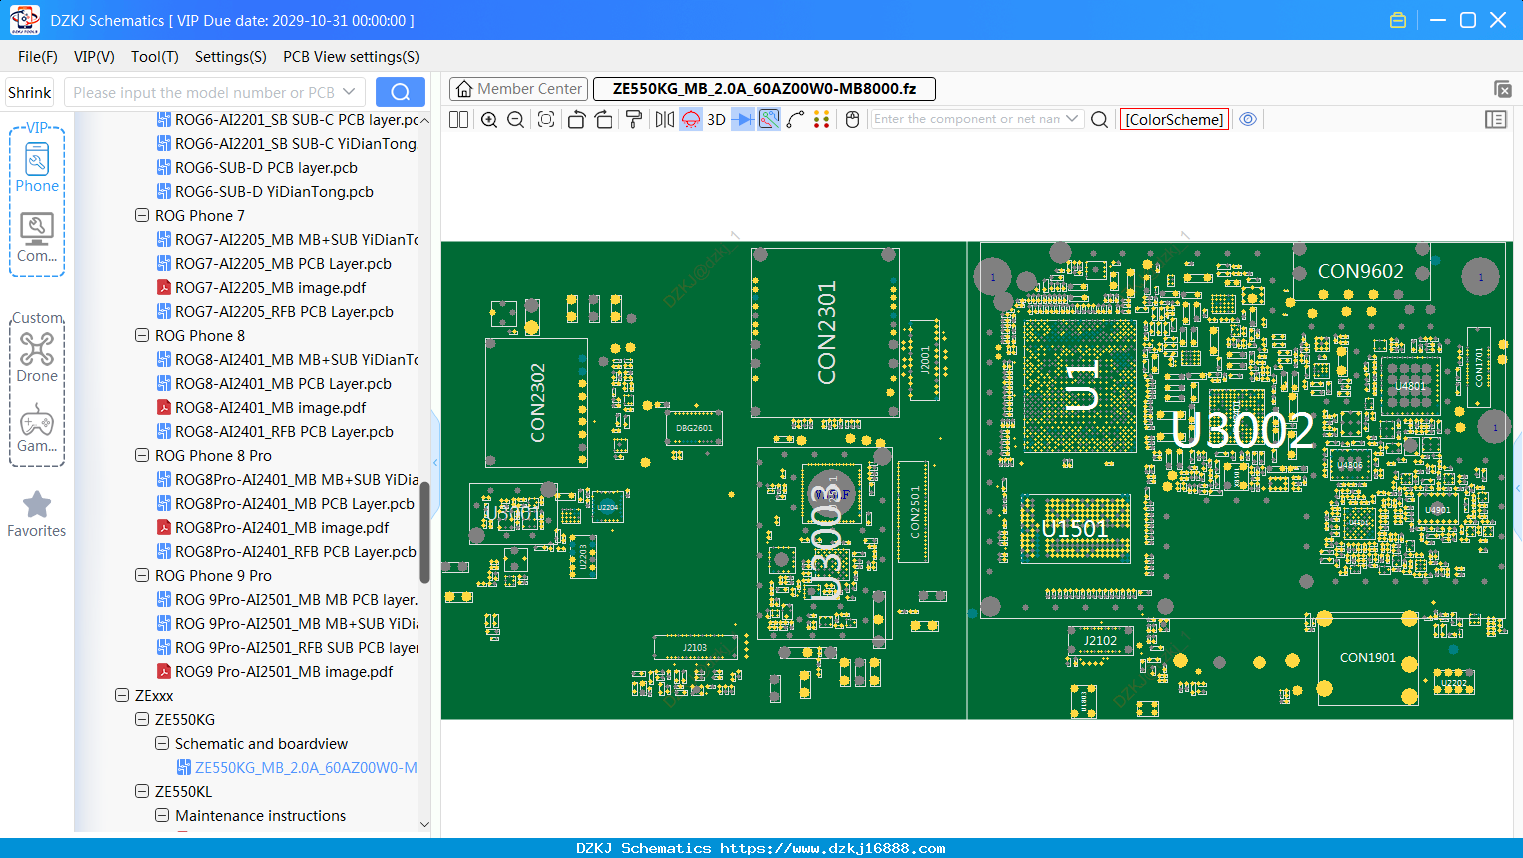Viewport: 1523px width, 858px height.
Task: Collapse the ROG Phone 9 Pro node
Action: [x=142, y=575]
